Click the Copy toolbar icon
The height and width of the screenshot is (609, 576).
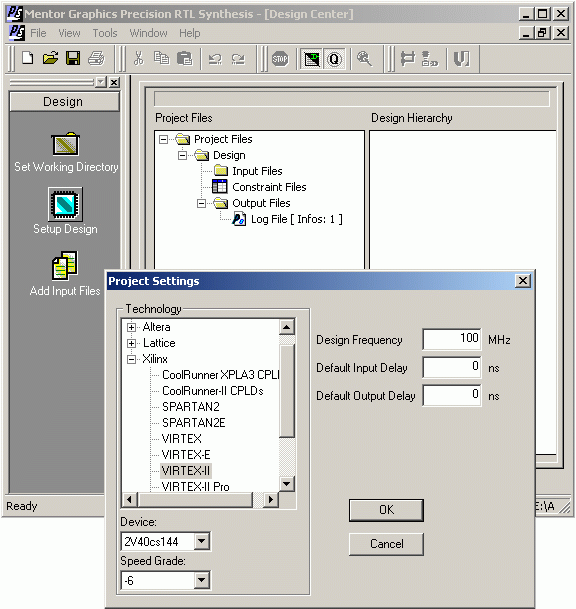(162, 59)
